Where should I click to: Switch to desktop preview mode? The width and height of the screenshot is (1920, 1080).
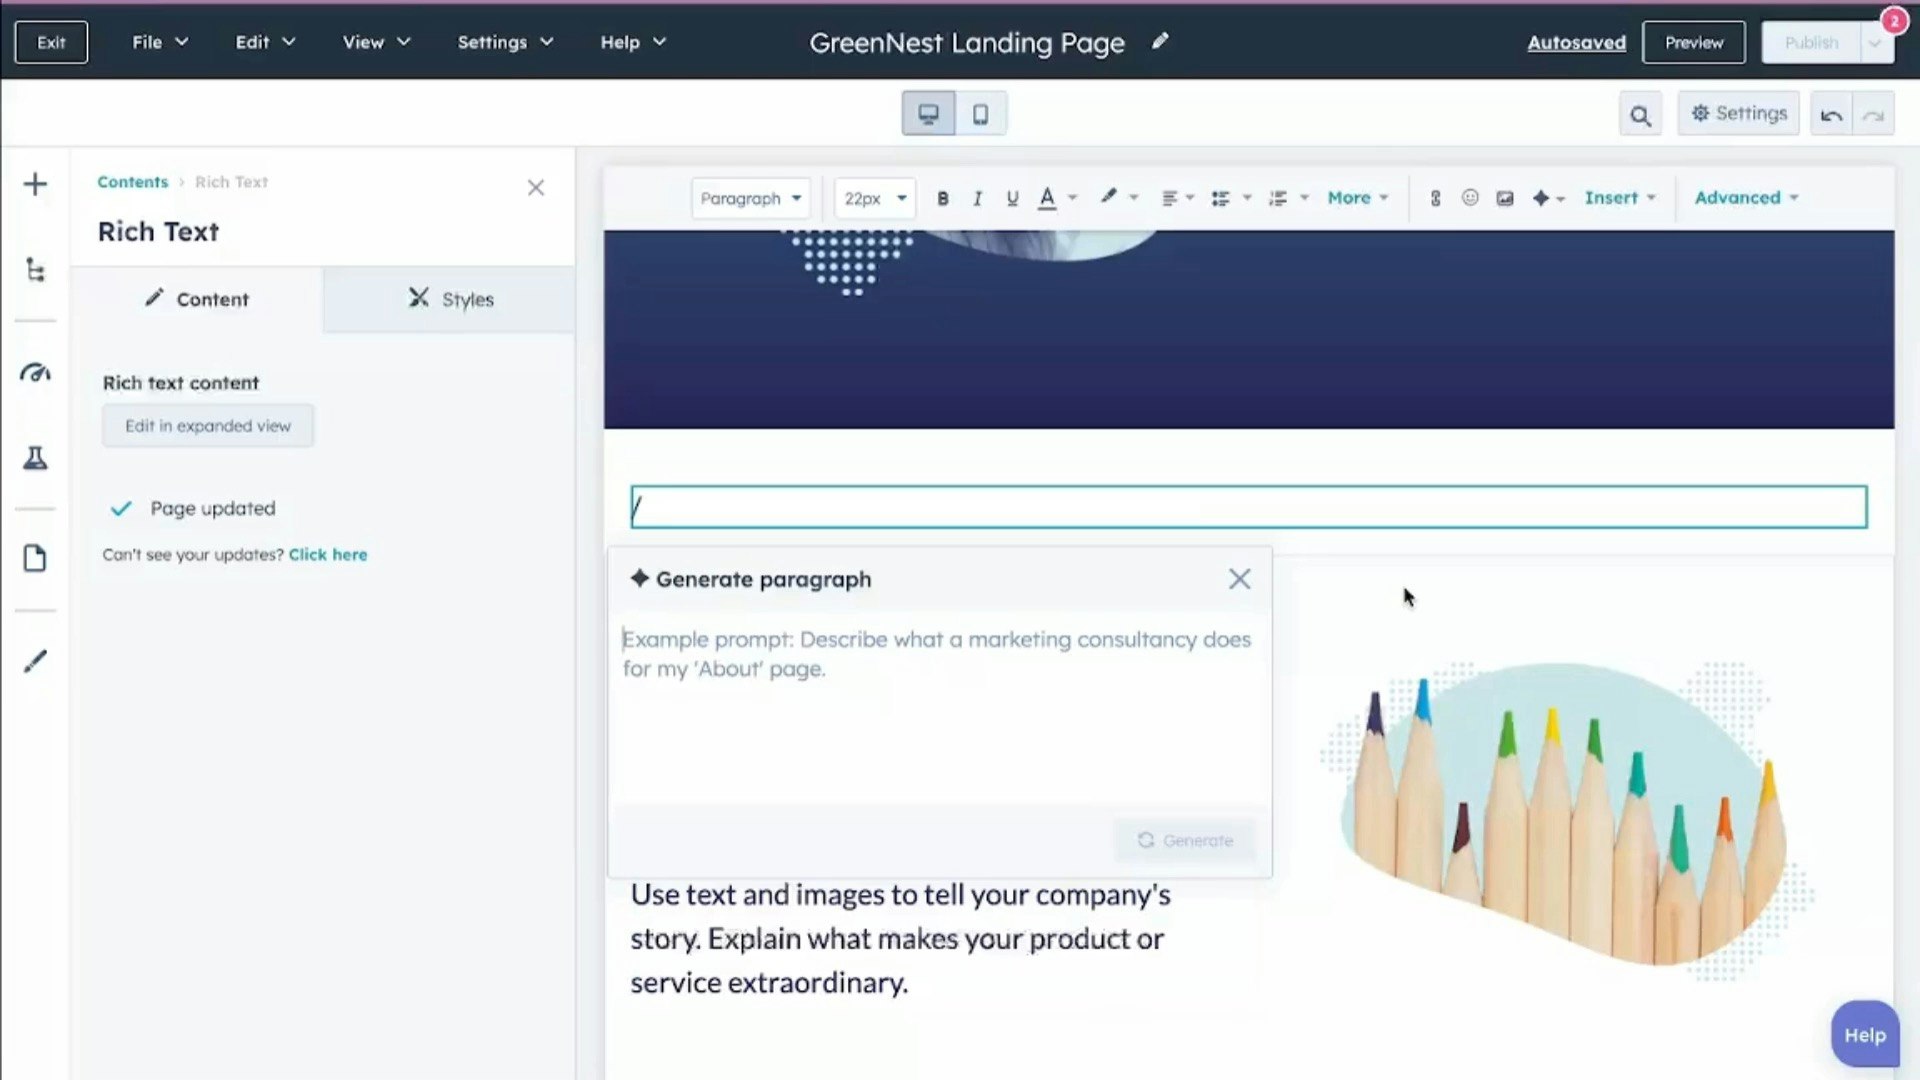[928, 114]
